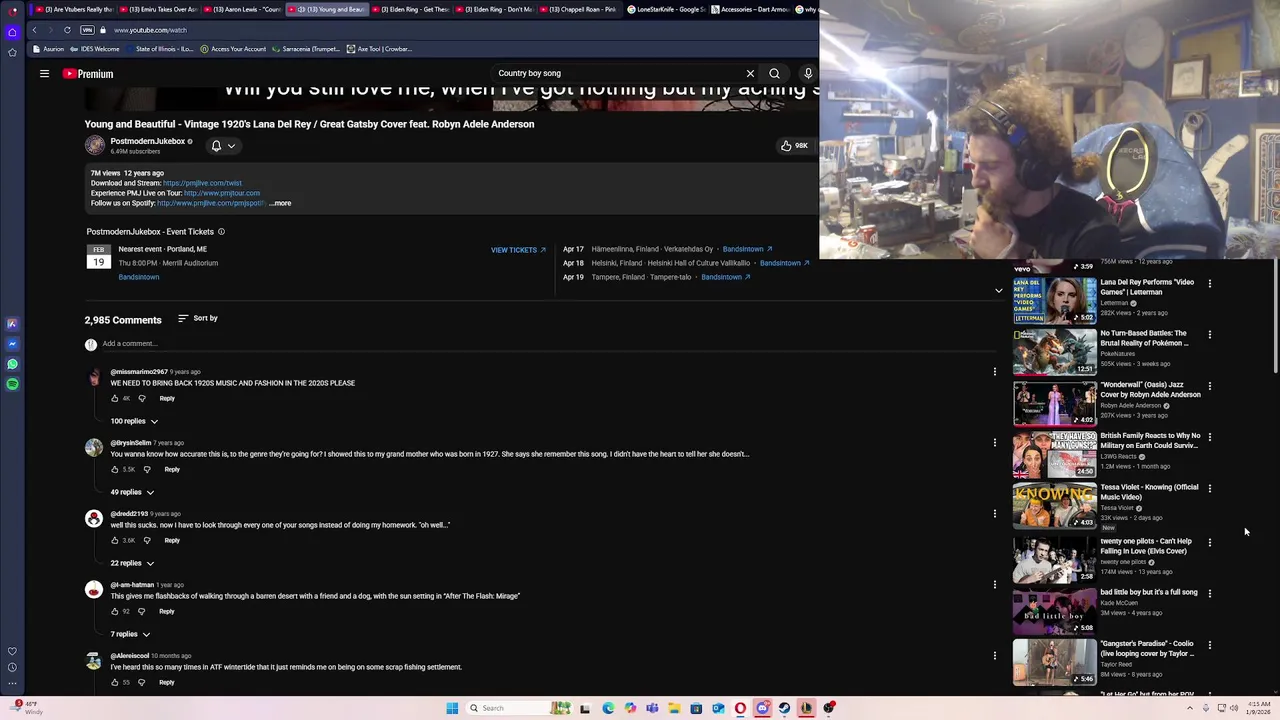Viewport: 1280px width, 720px height.
Task: Switch to 'Are Vtubers Really that...' browser tab
Action: pyautogui.click(x=74, y=9)
